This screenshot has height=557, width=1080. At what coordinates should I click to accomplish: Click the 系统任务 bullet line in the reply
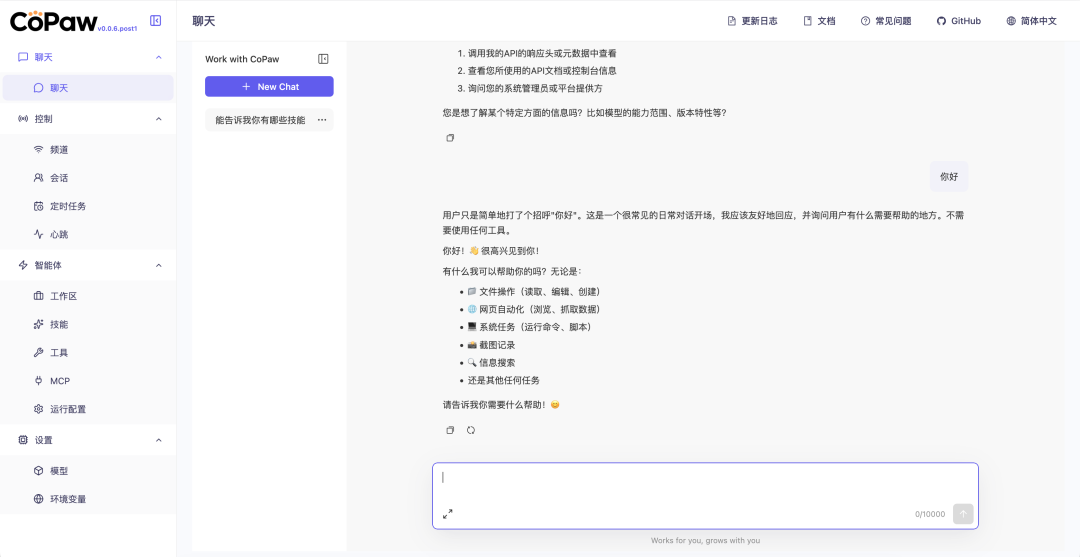(x=530, y=327)
